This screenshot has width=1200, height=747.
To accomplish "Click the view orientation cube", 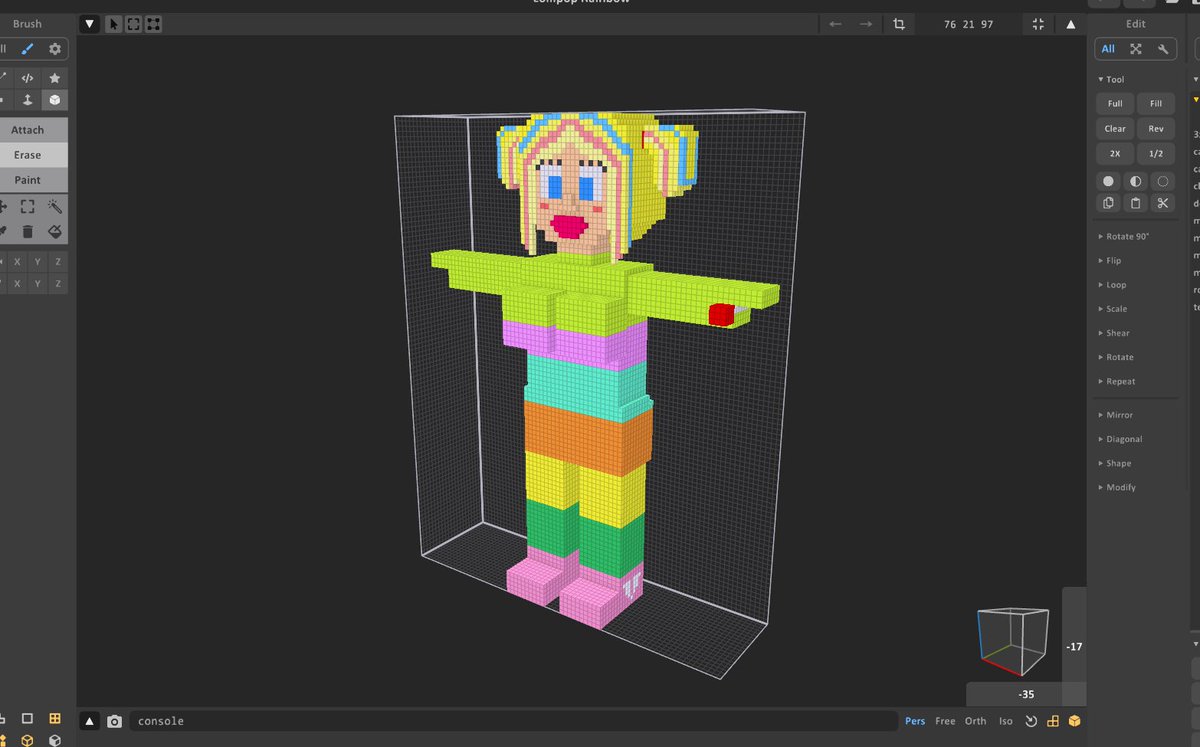I will (1012, 640).
